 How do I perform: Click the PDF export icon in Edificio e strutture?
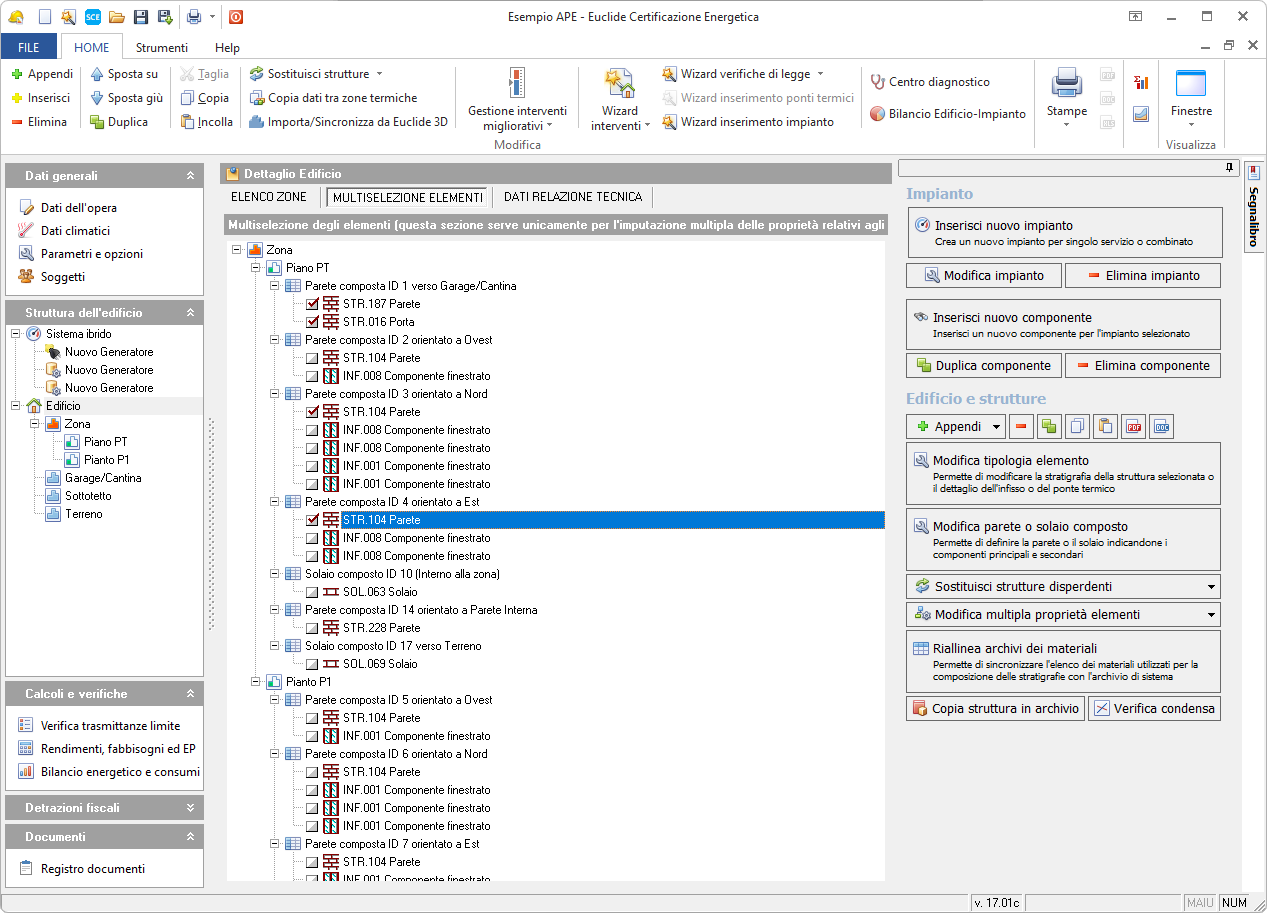[x=1133, y=427]
